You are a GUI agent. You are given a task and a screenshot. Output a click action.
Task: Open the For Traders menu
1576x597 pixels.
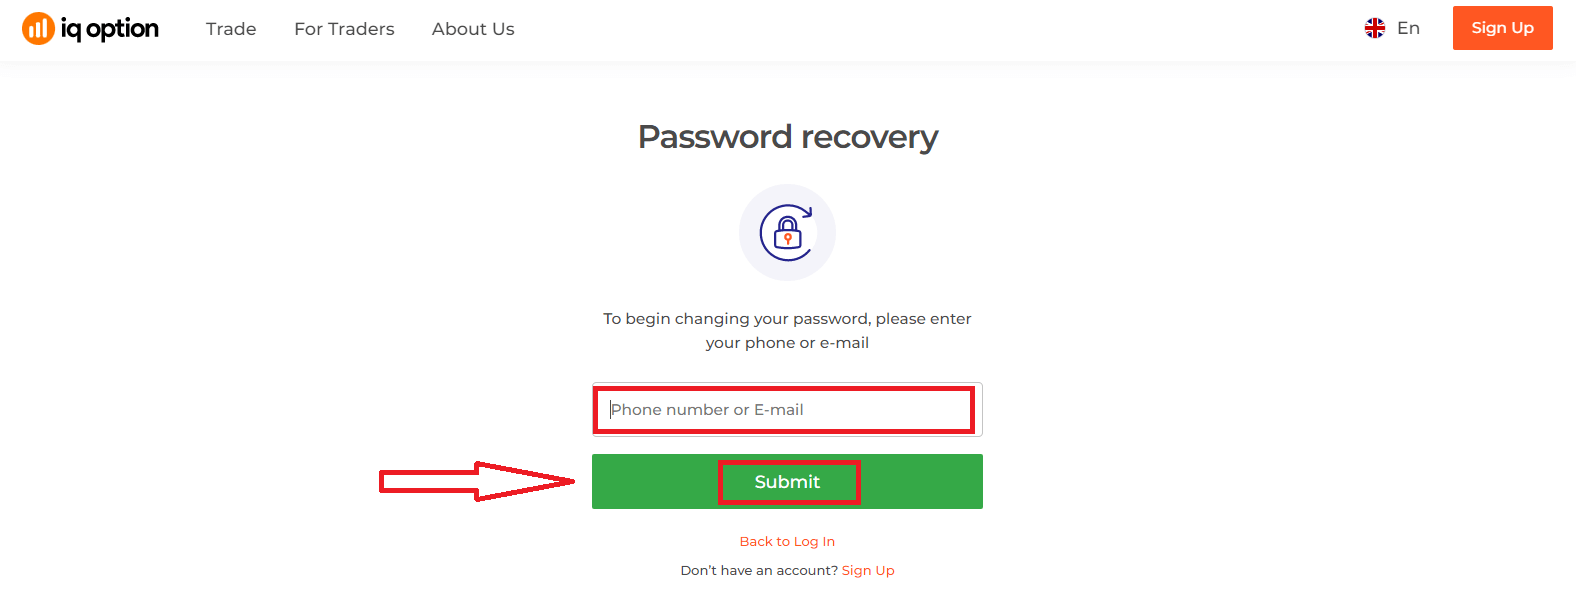tap(344, 29)
